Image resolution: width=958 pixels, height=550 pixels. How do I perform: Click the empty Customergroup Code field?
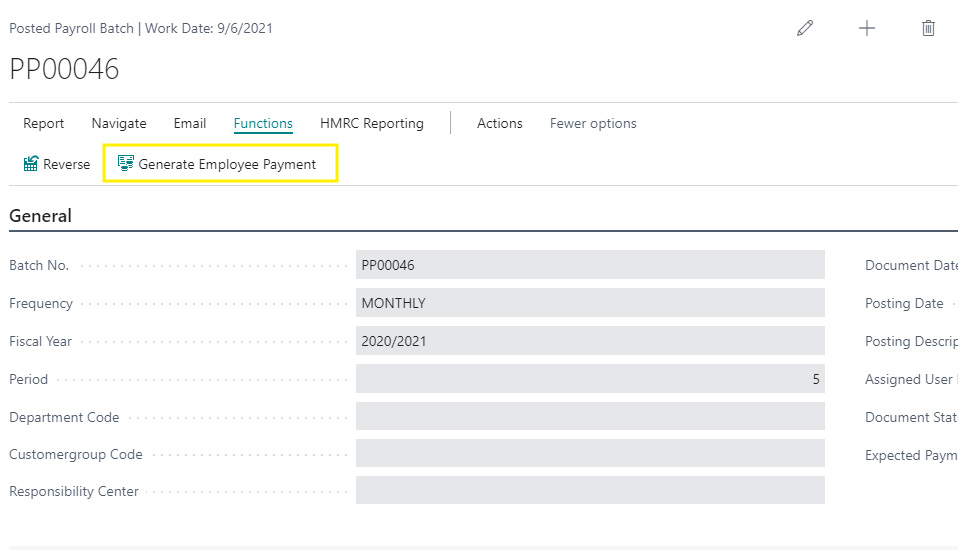point(590,454)
